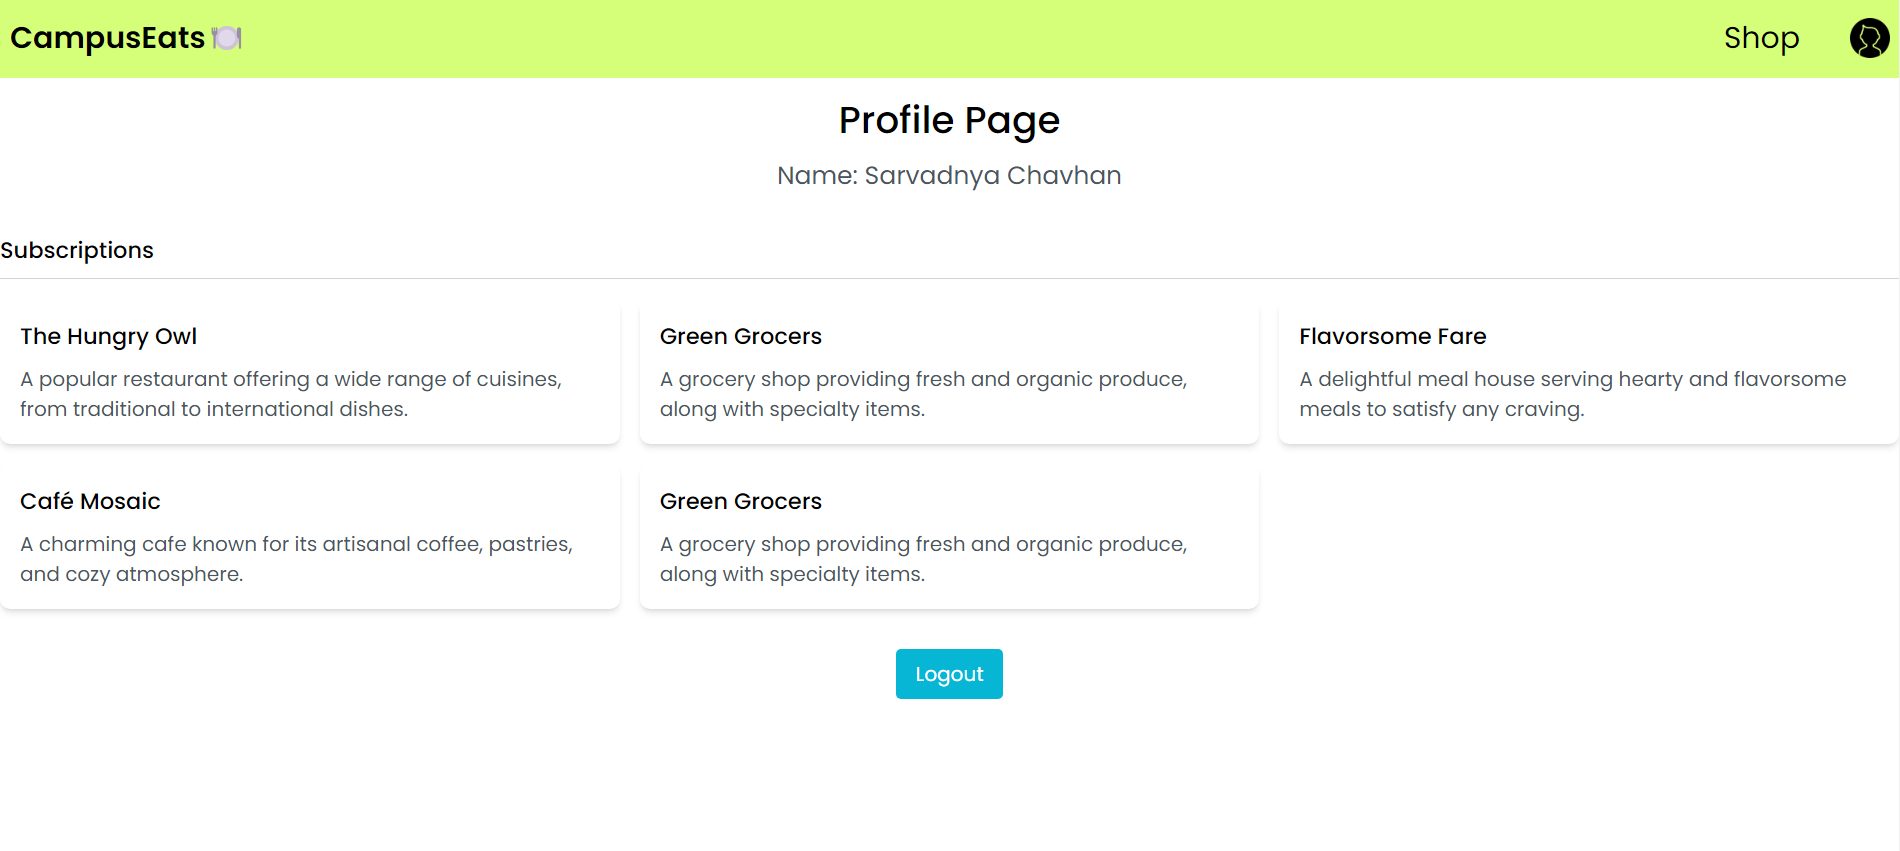Click the divider line under Subscriptions
1900x851 pixels.
pos(949,278)
